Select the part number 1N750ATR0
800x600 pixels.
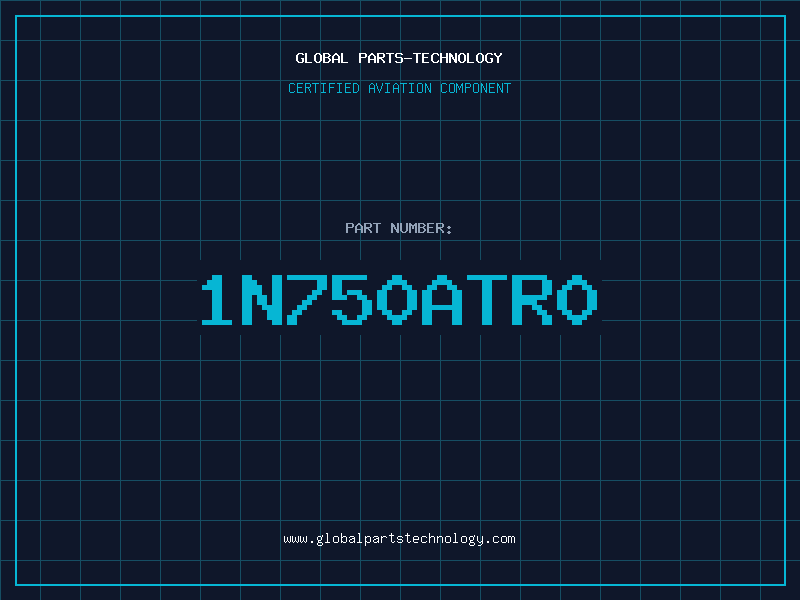[399, 300]
